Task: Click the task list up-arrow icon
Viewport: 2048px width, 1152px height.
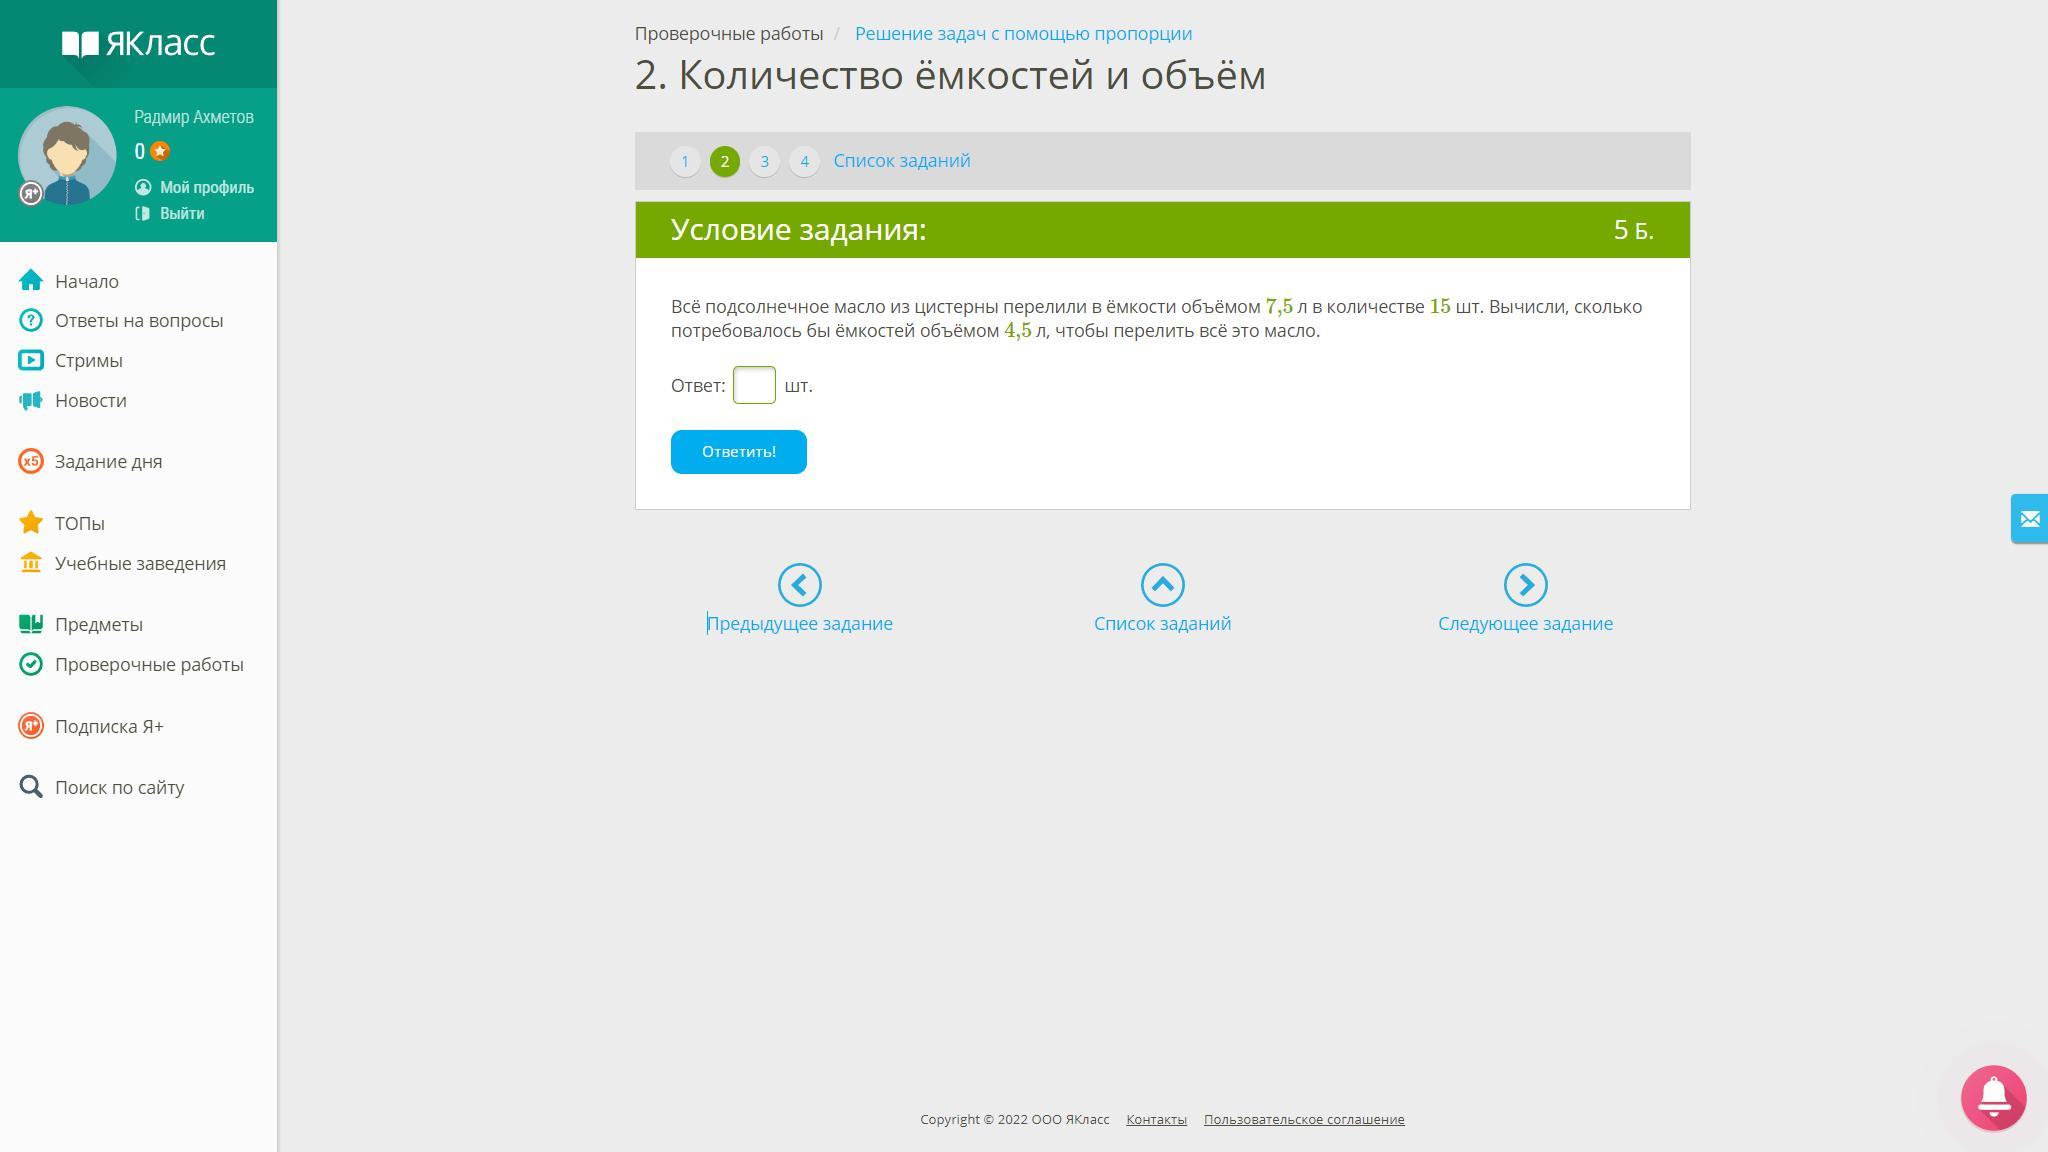Action: click(1162, 585)
